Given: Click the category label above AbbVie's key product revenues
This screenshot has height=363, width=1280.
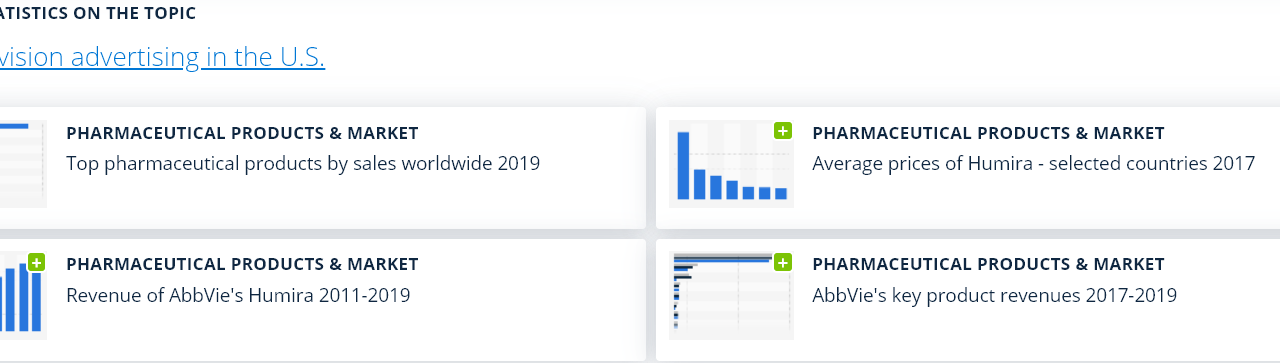Looking at the screenshot, I should point(988,265).
